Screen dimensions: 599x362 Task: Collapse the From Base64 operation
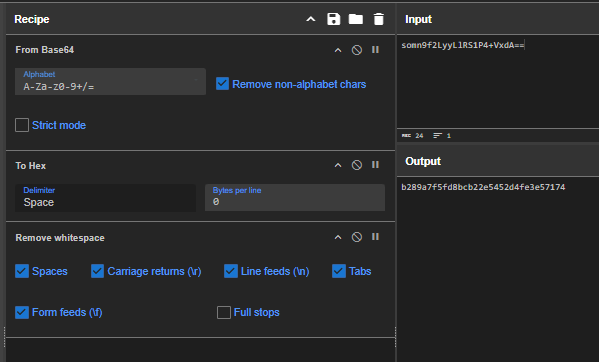338,50
